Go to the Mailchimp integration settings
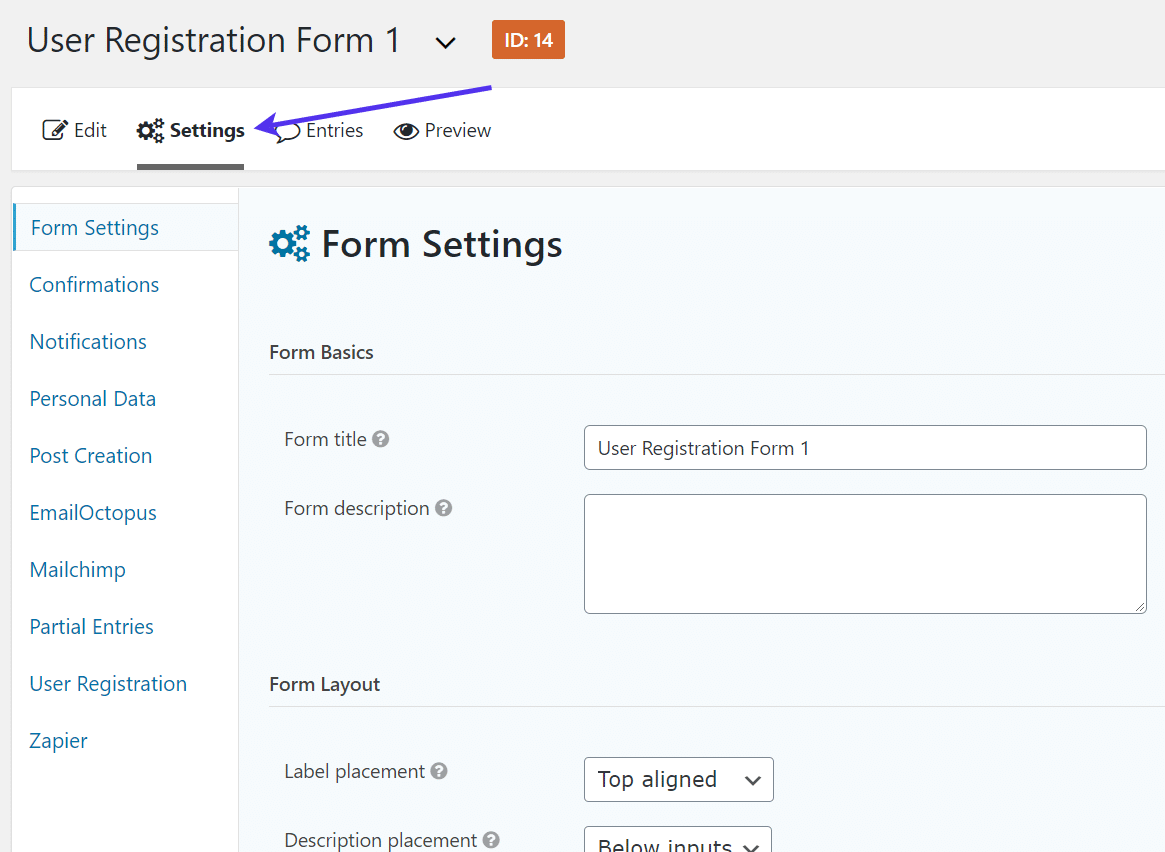The width and height of the screenshot is (1165, 852). pos(77,569)
